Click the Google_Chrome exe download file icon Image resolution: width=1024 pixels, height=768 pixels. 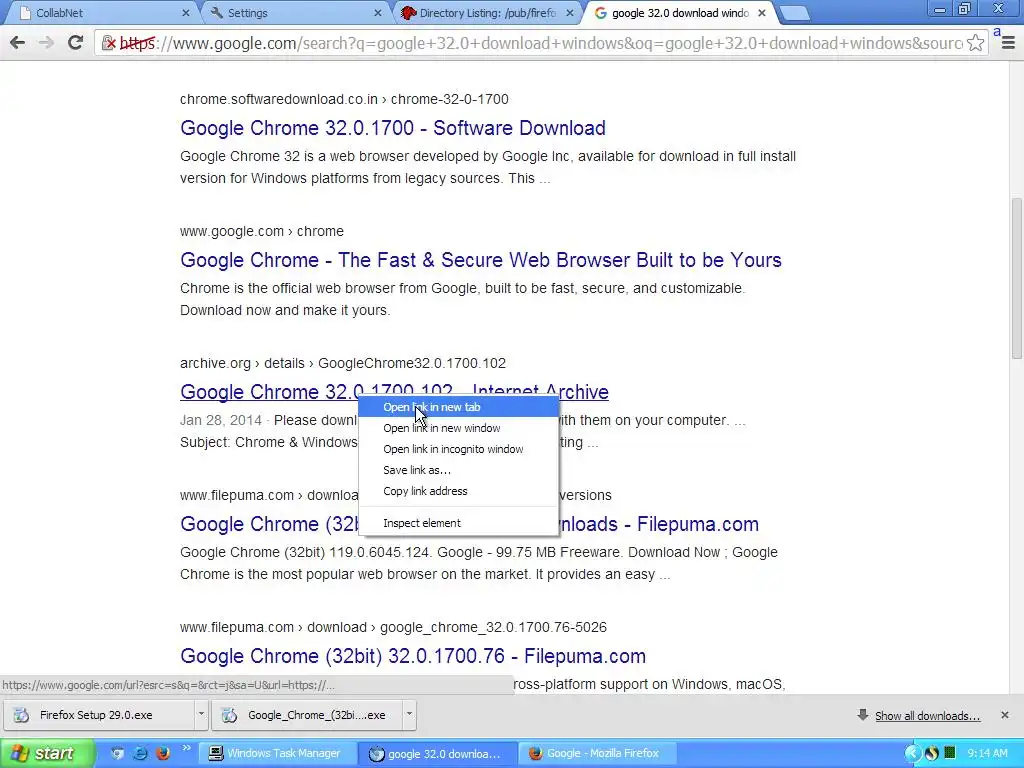pos(229,715)
